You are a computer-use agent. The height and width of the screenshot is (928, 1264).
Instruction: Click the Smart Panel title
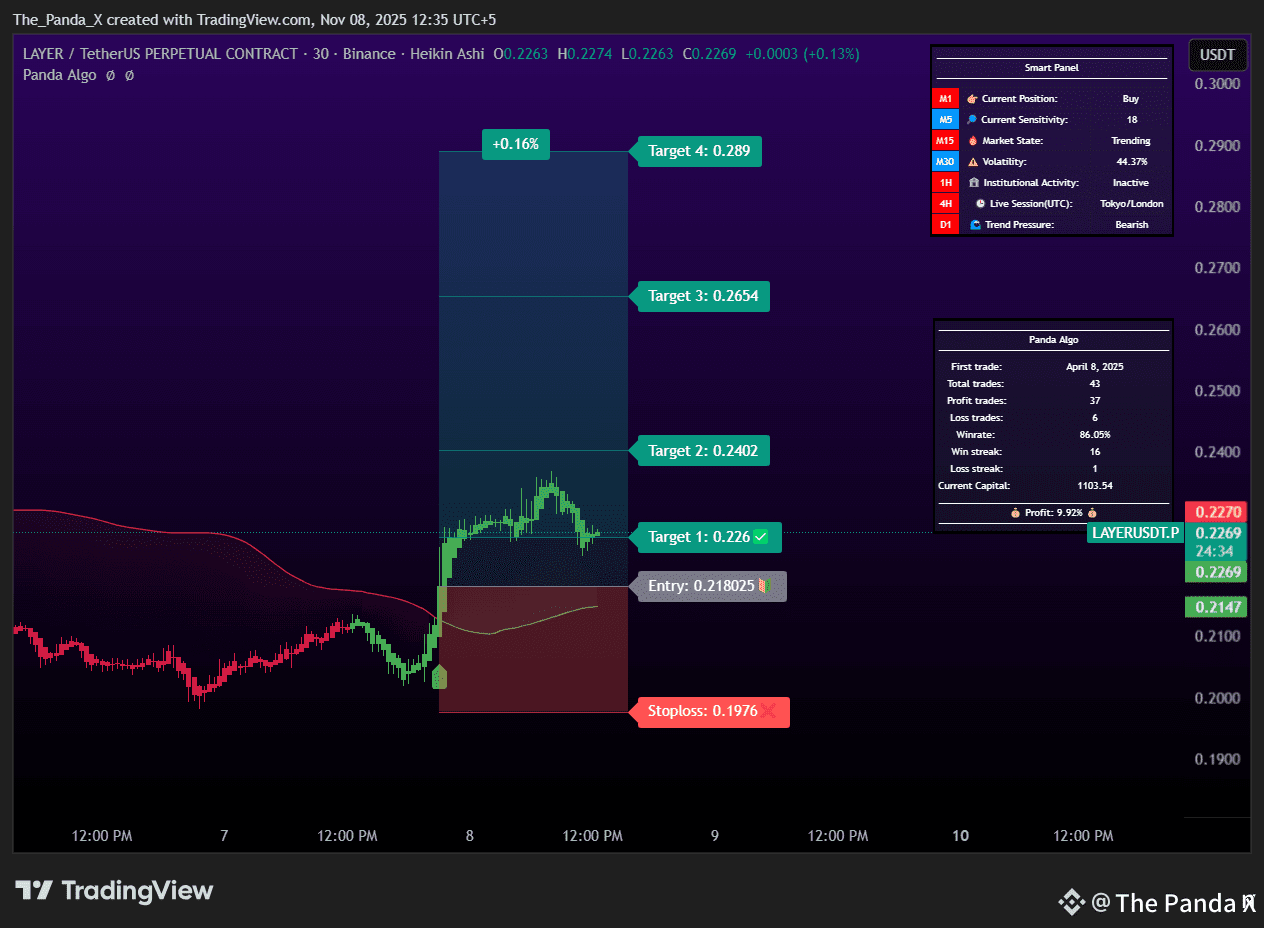tap(1051, 69)
